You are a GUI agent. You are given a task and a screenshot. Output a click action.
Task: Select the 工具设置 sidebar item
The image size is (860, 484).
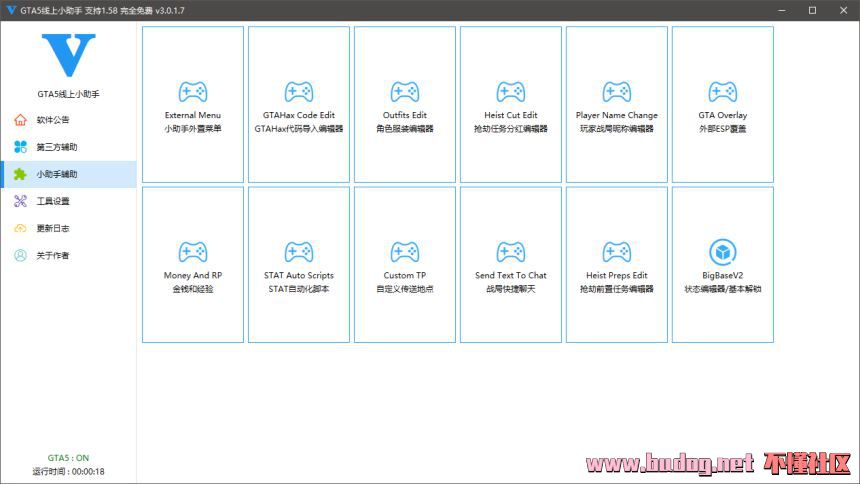[x=69, y=201]
